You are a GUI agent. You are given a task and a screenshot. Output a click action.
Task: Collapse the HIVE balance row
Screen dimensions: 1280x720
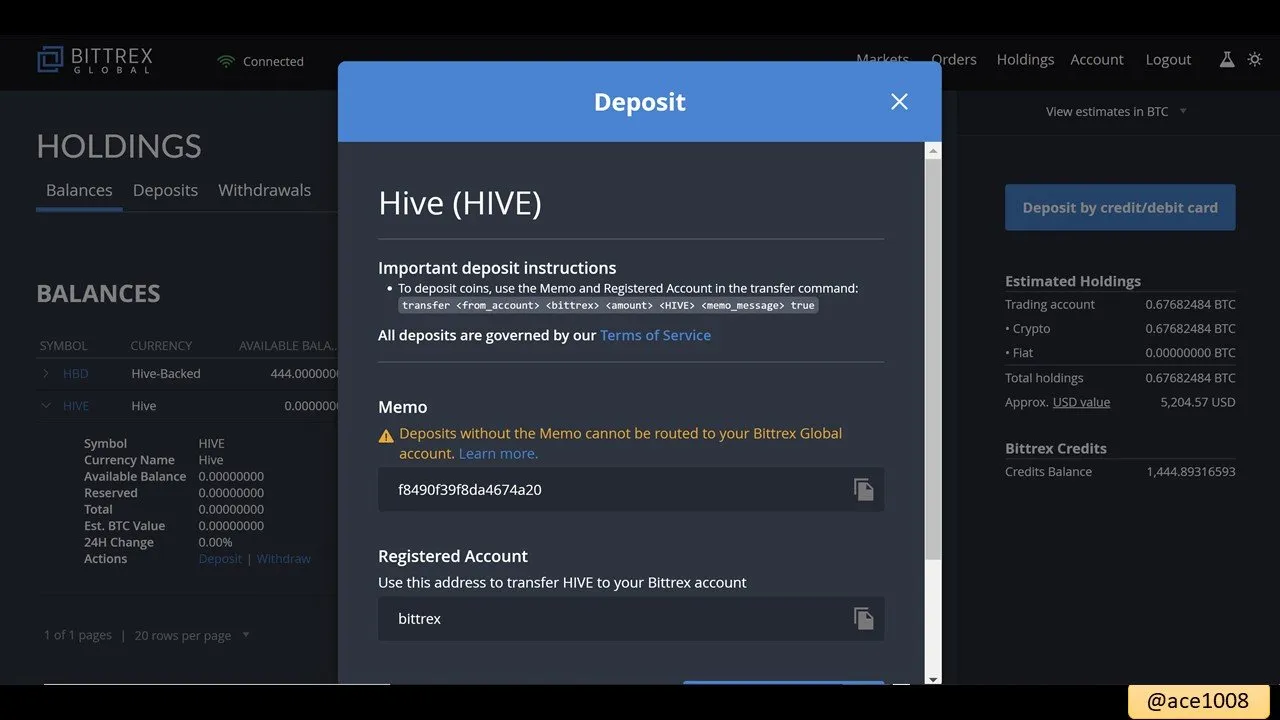click(46, 406)
